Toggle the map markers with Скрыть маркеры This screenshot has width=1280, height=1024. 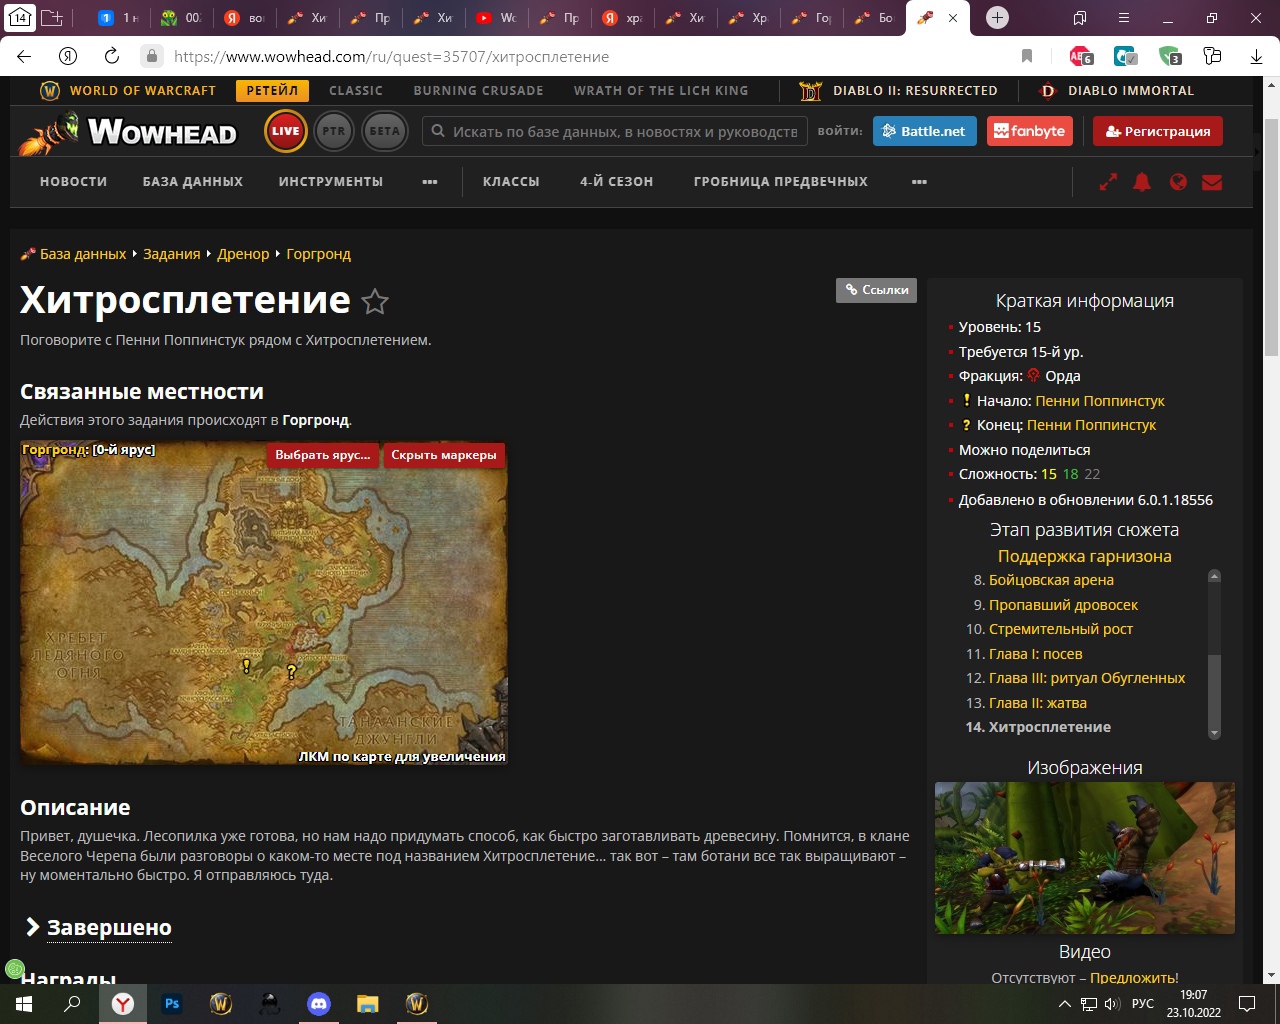pos(443,455)
